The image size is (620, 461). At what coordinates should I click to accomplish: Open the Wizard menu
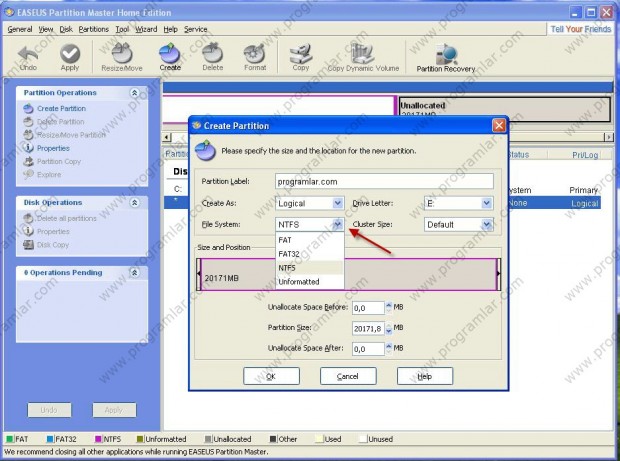tap(146, 29)
